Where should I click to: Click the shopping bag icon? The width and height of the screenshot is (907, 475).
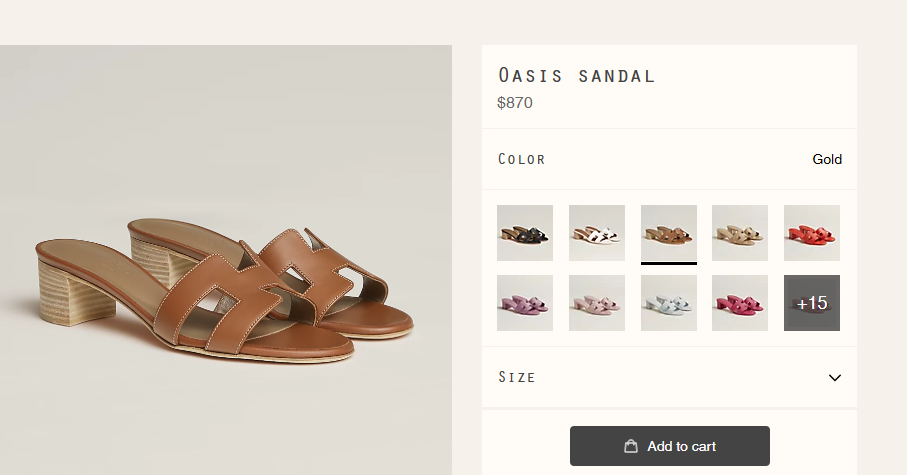coord(631,446)
